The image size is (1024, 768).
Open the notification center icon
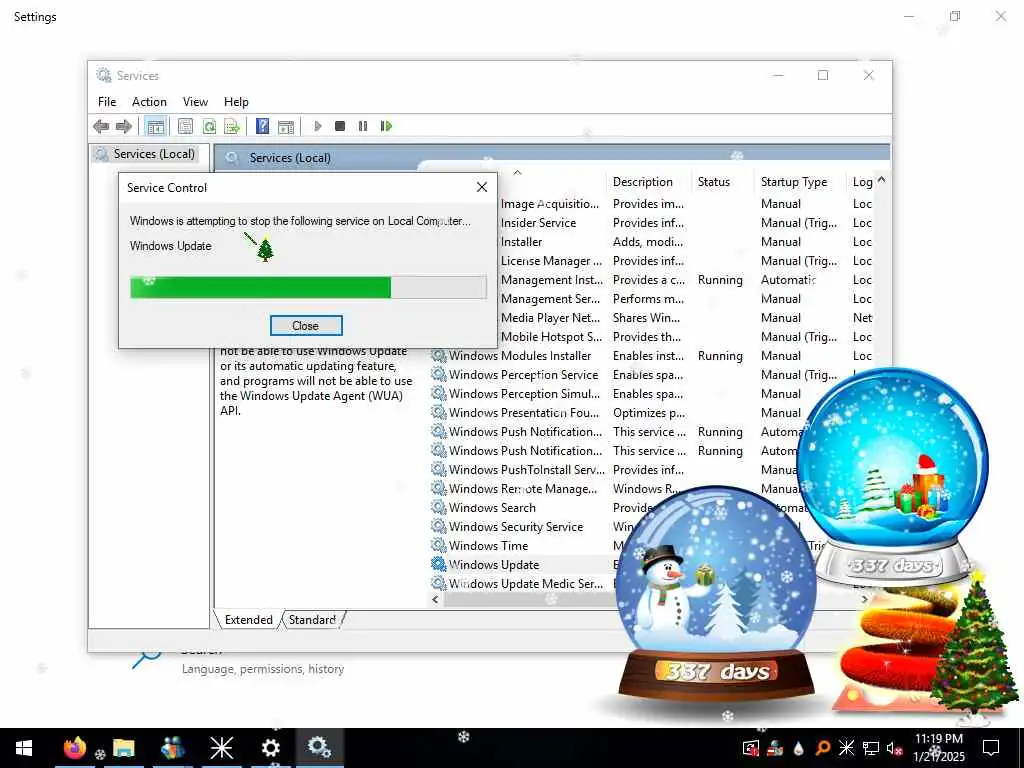991,748
